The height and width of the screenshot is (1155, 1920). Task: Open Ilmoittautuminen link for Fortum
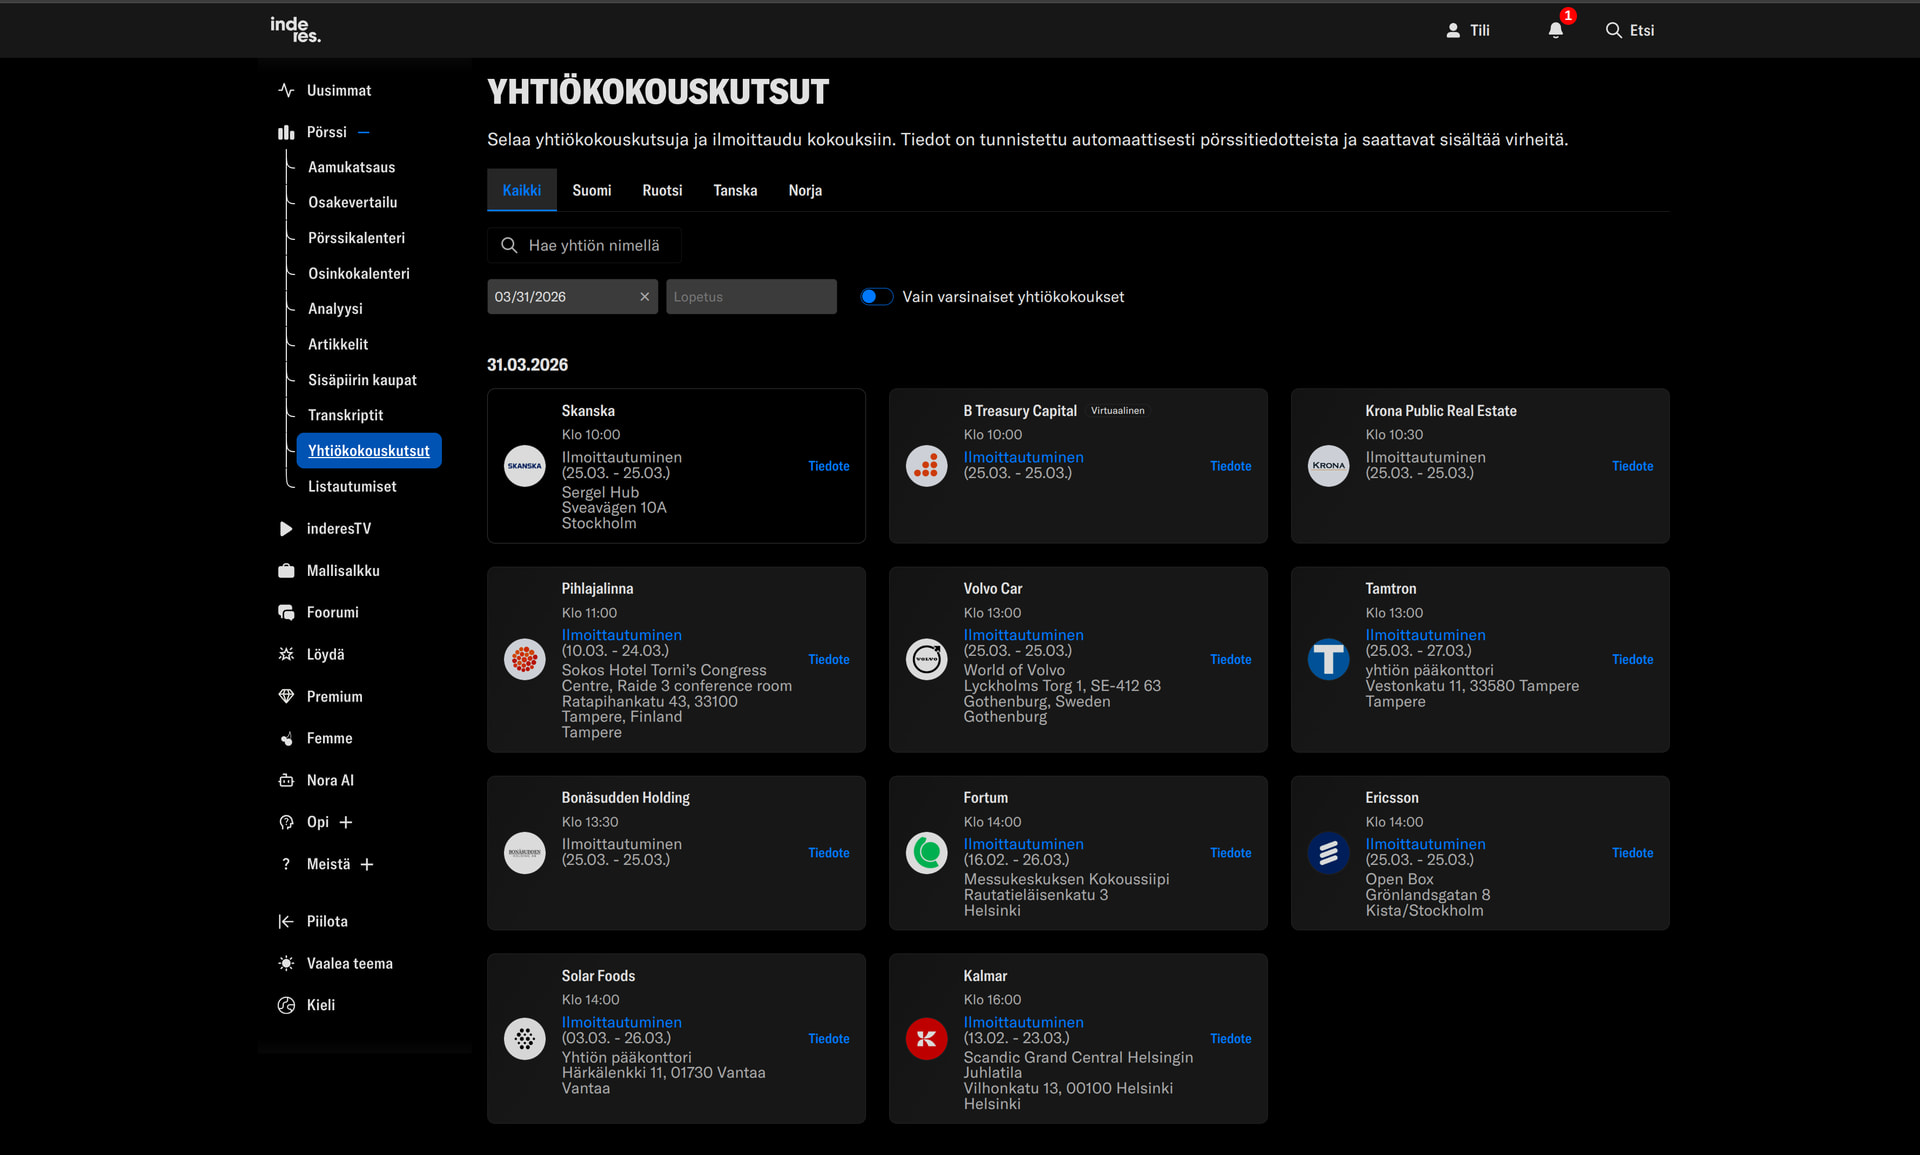pyautogui.click(x=1023, y=844)
